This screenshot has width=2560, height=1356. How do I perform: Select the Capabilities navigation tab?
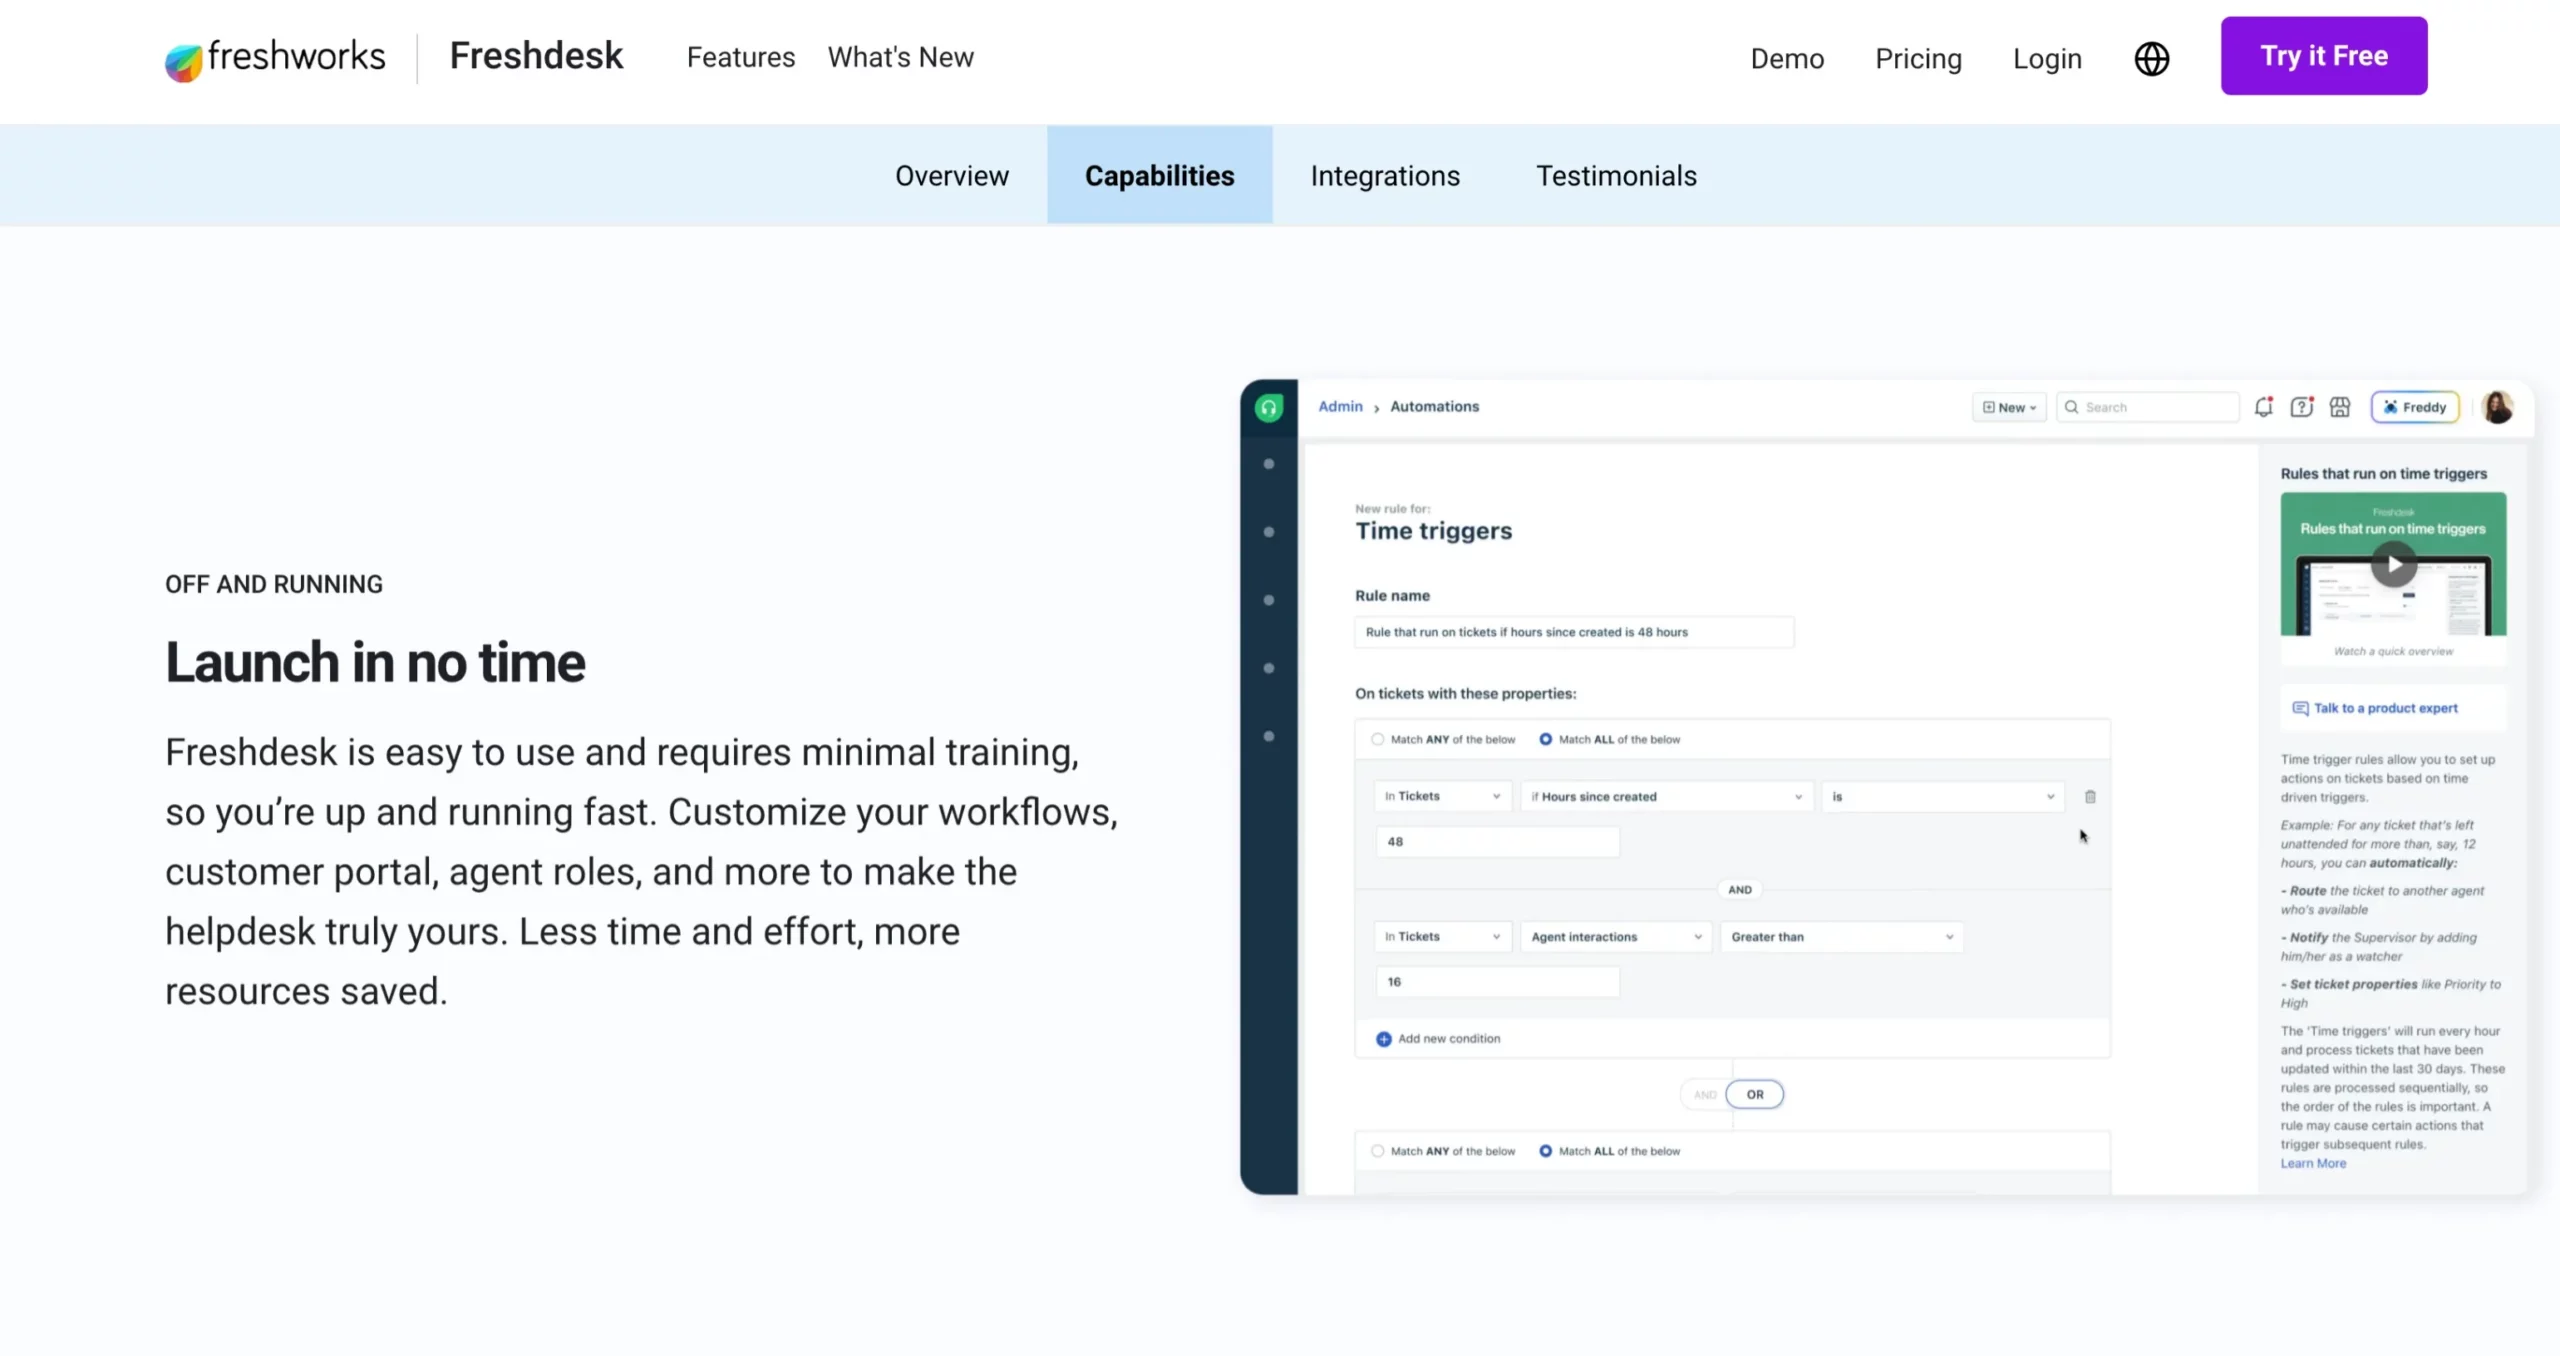pyautogui.click(x=1160, y=176)
